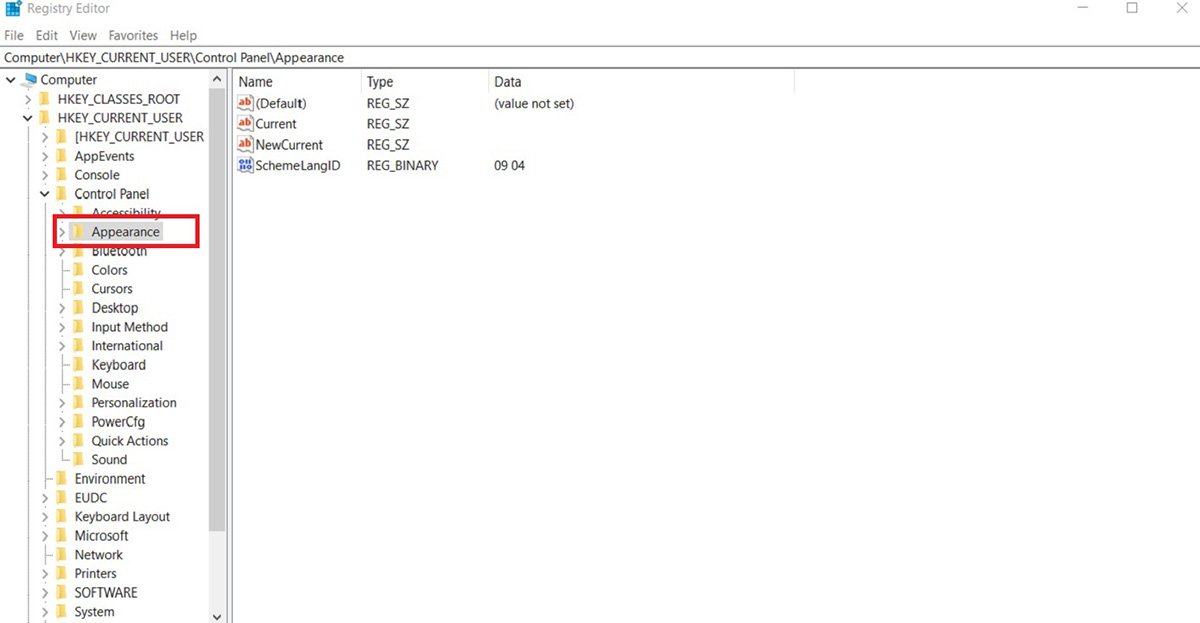The image size is (1200, 623).
Task: Open the Favorites menu
Action: (x=132, y=35)
